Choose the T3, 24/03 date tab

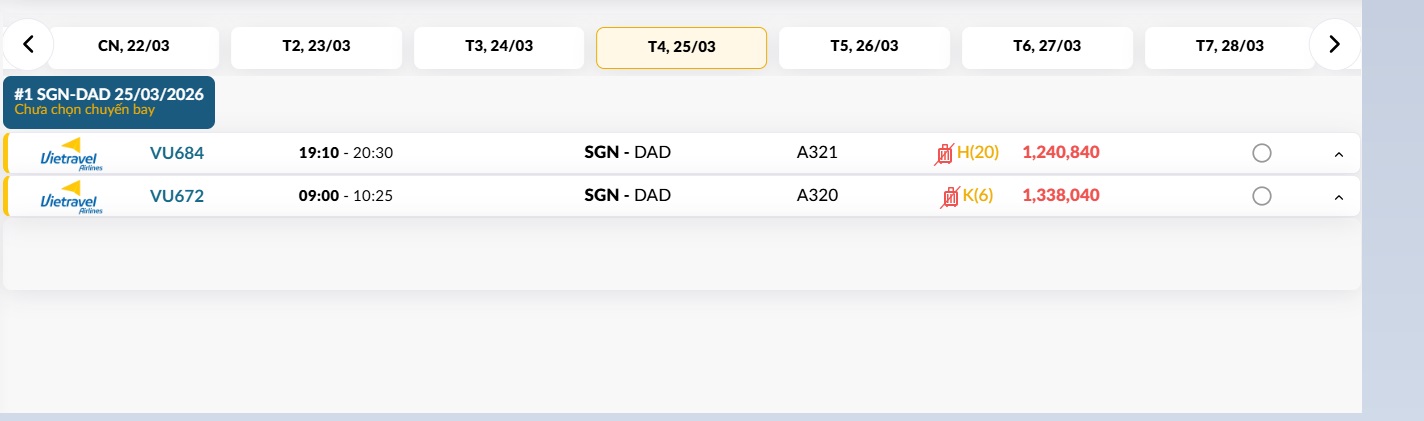pos(499,47)
